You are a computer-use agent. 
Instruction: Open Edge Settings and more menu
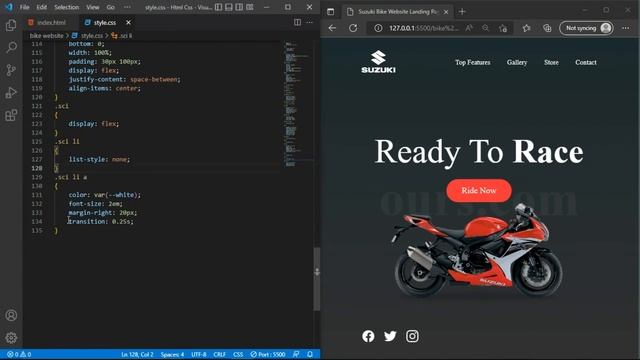pyautogui.click(x=626, y=28)
